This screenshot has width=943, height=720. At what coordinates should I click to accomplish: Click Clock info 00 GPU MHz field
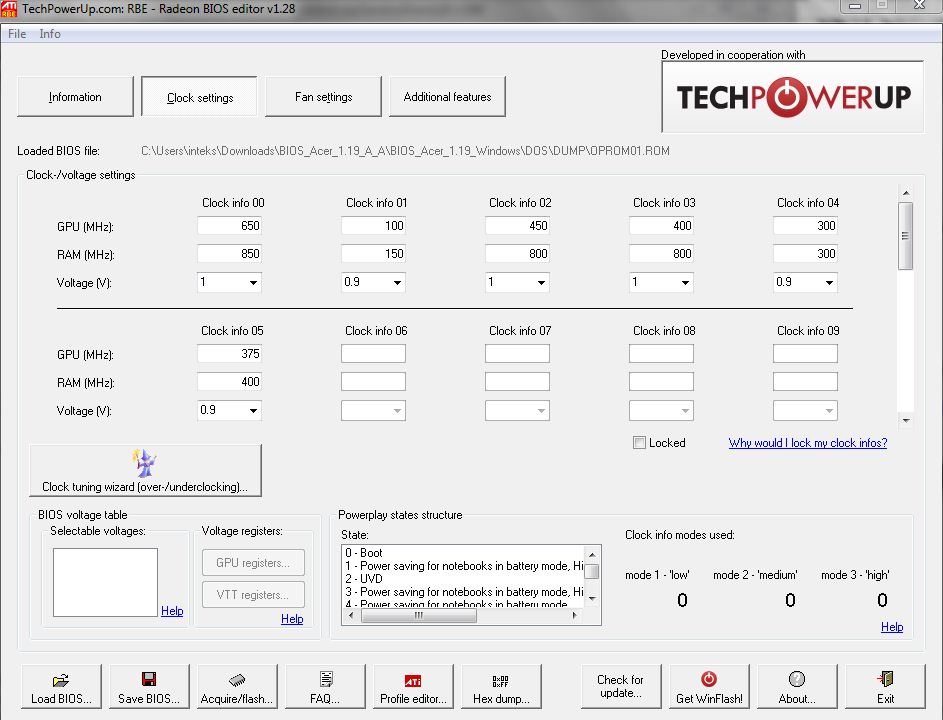pyautogui.click(x=229, y=226)
